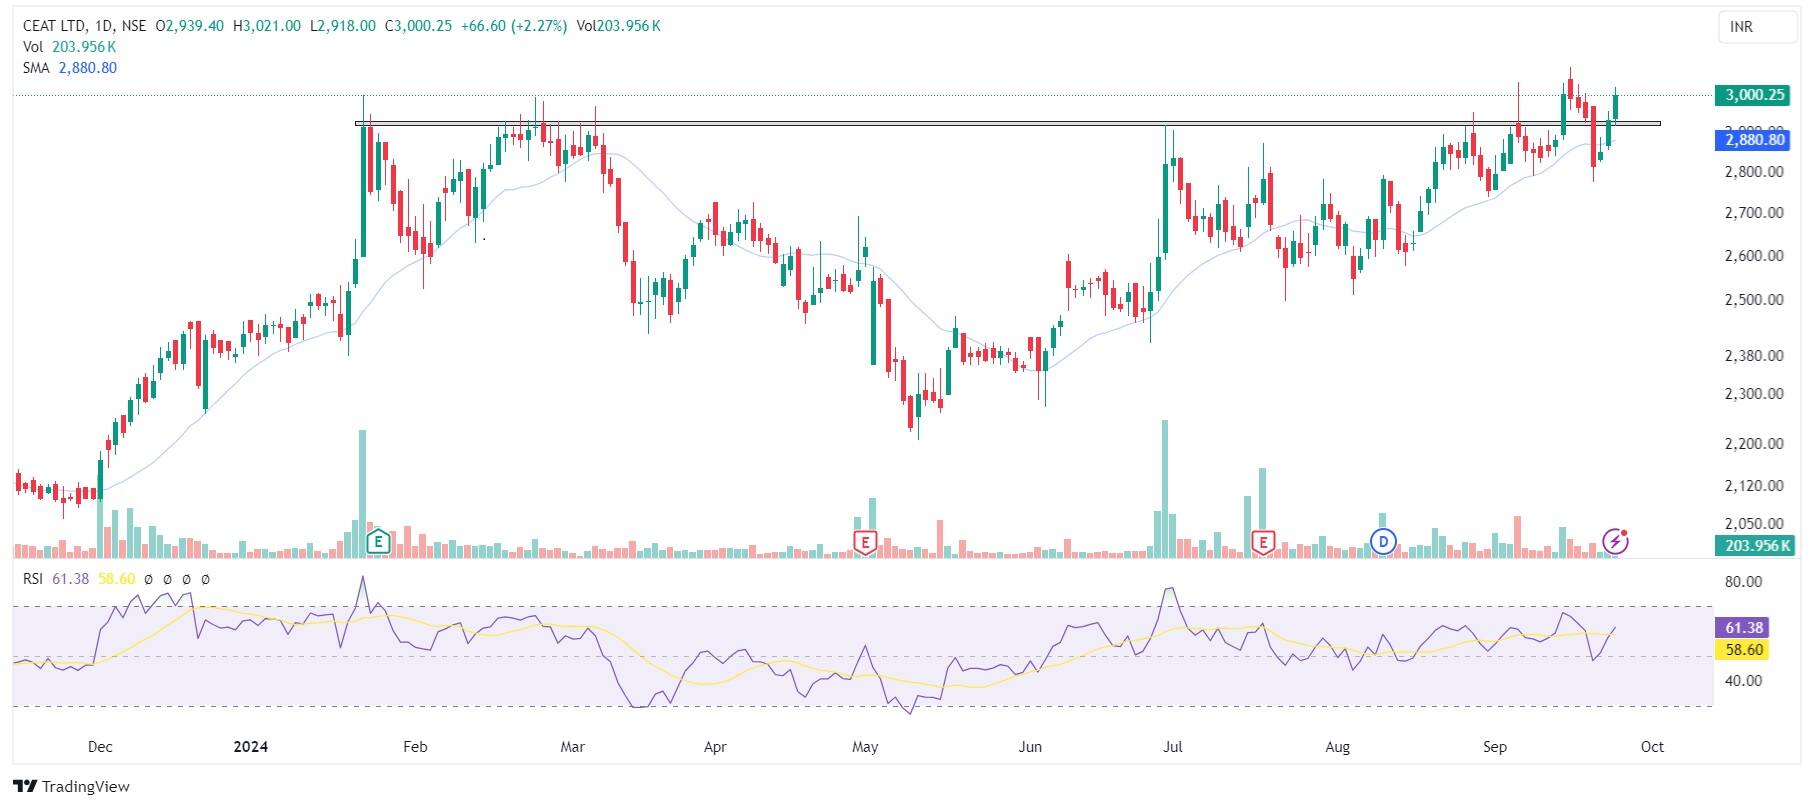Click the Apr label on the time axis
Screen dimensions: 1814x808
click(715, 747)
